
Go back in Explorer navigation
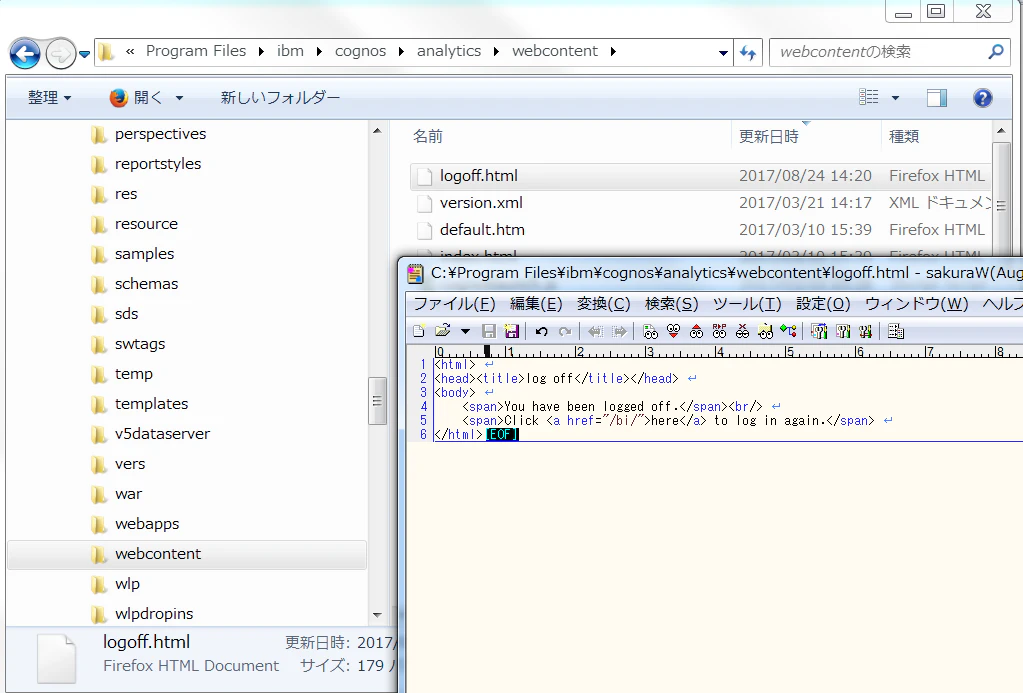tap(25, 53)
